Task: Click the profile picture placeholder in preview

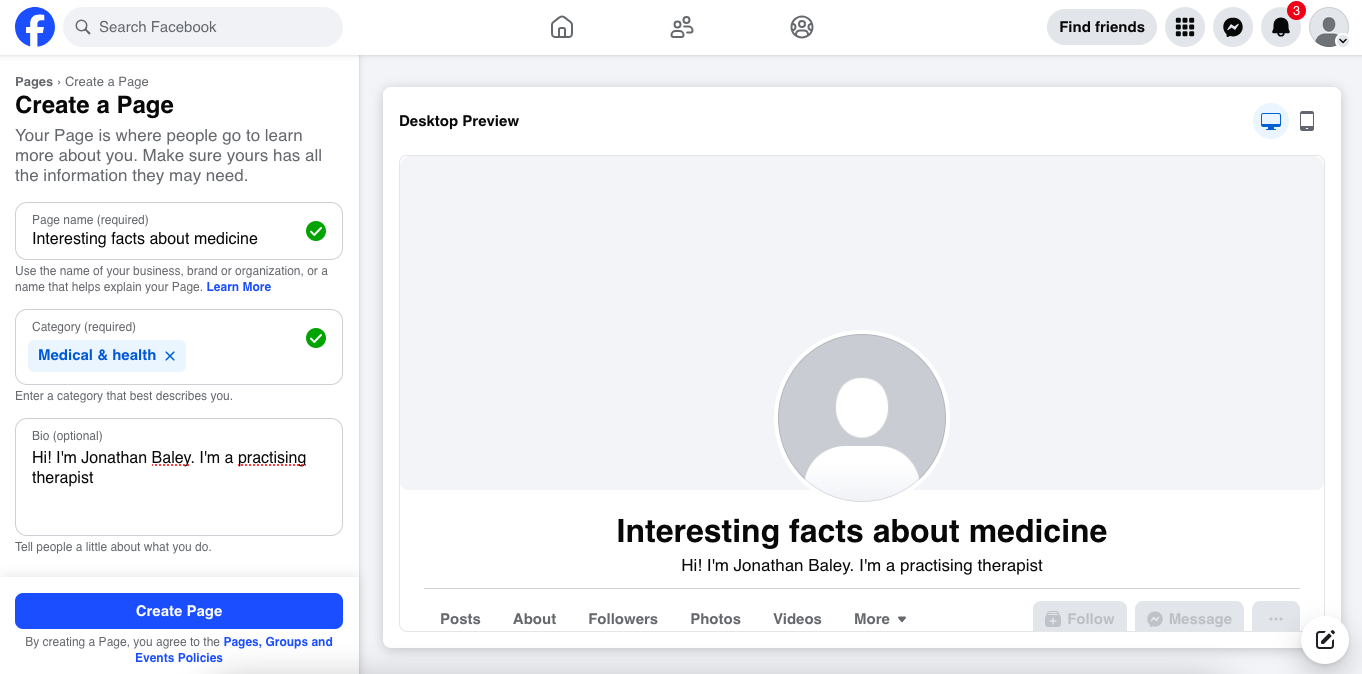Action: 862,418
